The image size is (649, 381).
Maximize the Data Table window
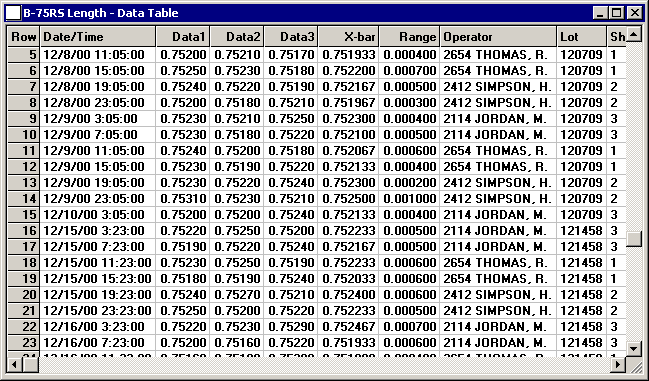click(616, 13)
